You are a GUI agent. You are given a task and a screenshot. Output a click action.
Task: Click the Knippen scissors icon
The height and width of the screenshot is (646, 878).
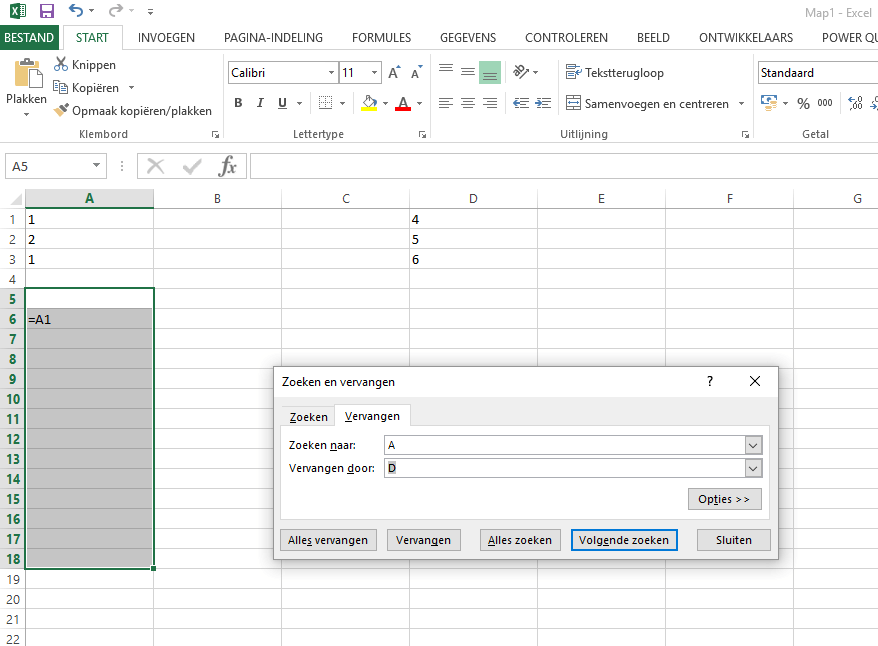click(61, 65)
